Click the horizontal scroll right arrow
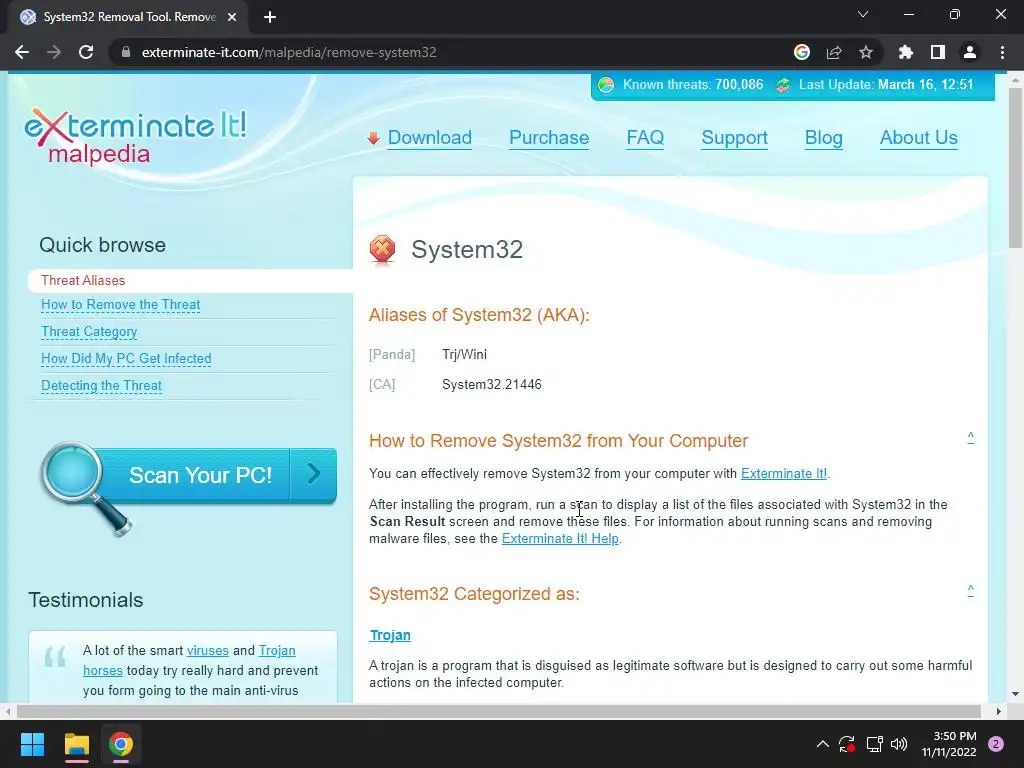The height and width of the screenshot is (768, 1024). point(999,711)
